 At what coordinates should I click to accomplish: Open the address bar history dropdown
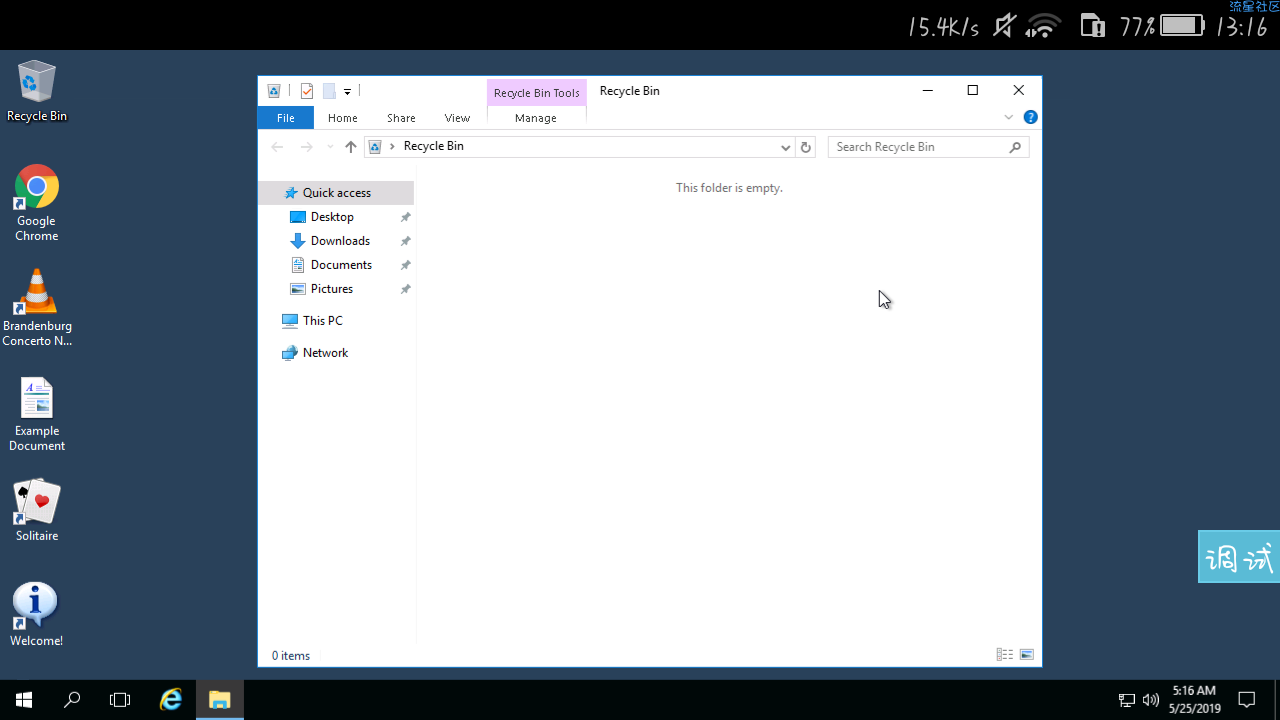[x=785, y=147]
